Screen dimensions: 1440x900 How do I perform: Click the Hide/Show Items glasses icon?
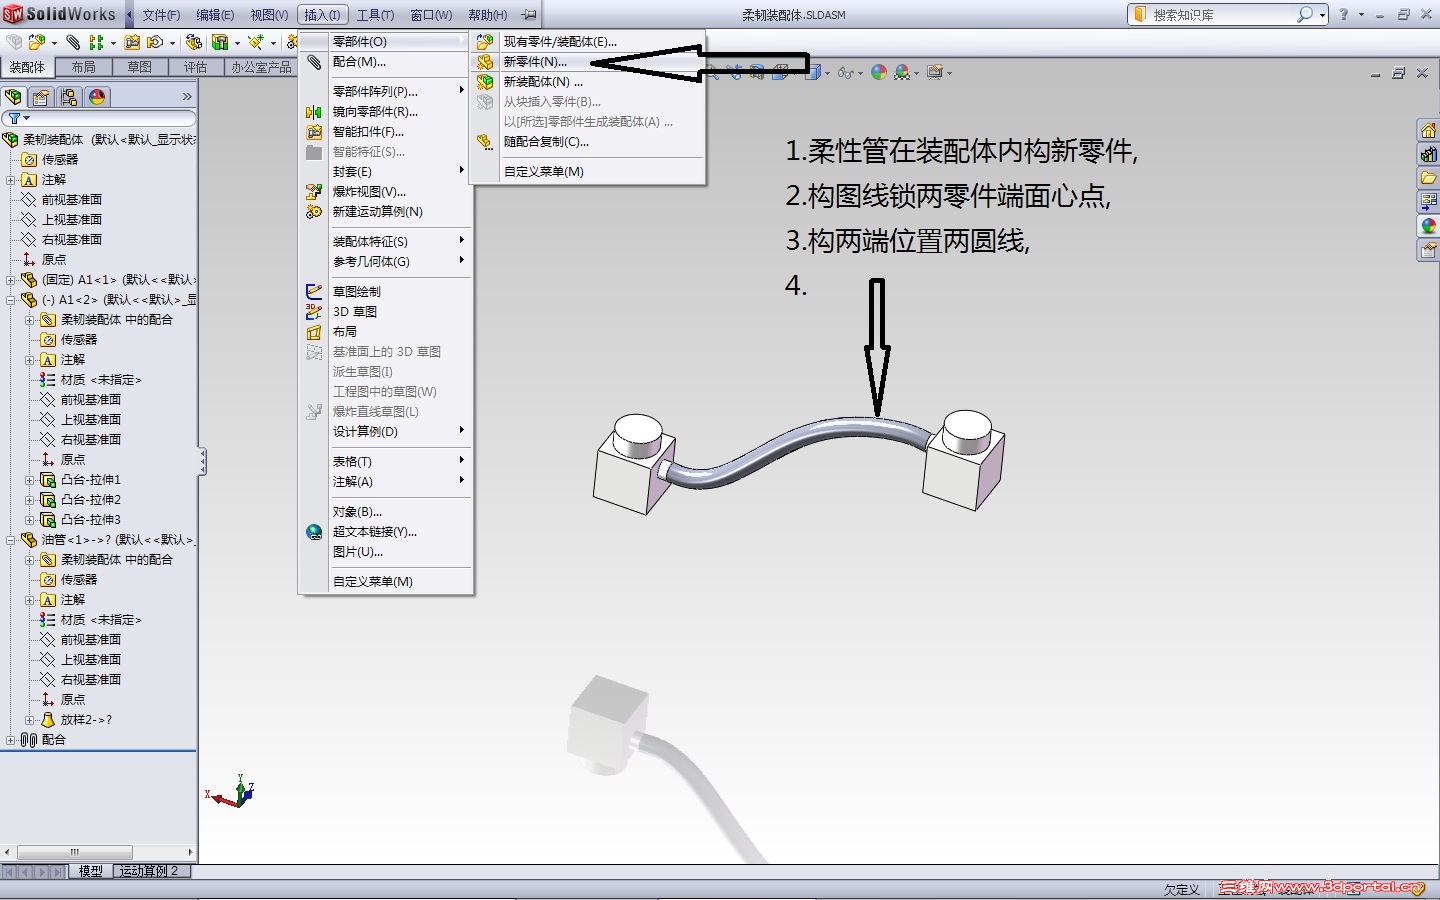click(x=846, y=72)
